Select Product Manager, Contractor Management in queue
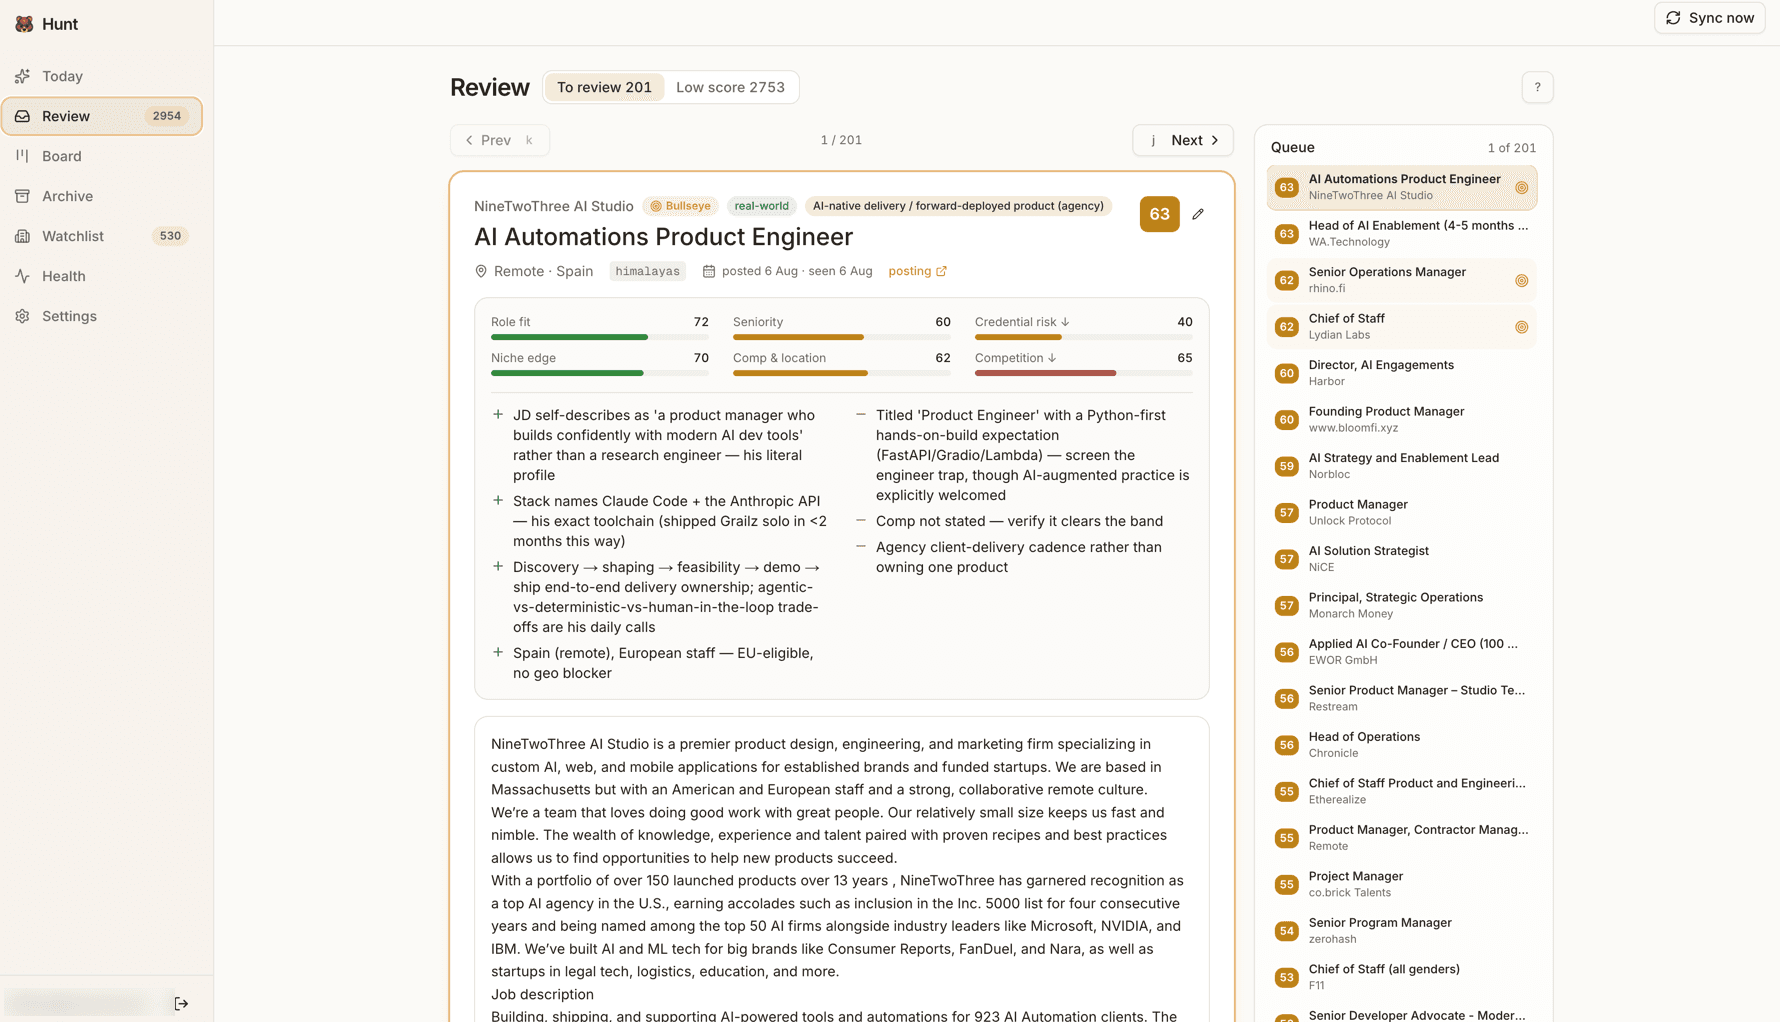1780x1022 pixels. (1402, 838)
